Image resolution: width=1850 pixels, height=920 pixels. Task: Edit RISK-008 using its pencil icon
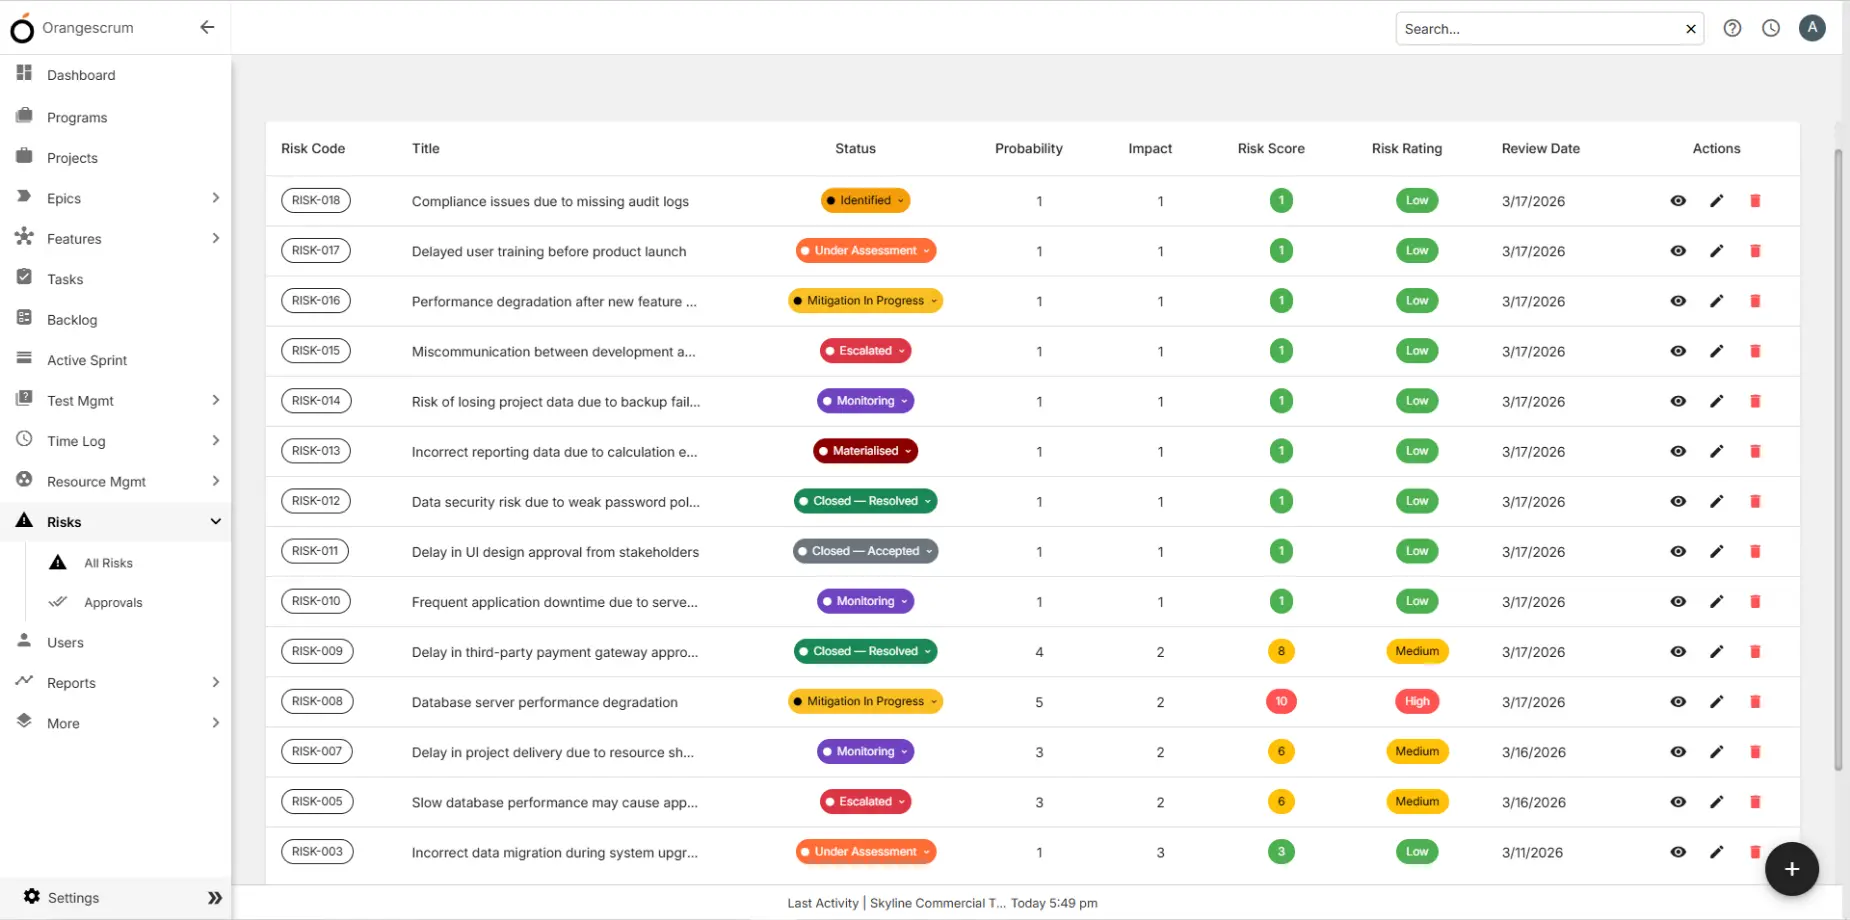click(1717, 701)
